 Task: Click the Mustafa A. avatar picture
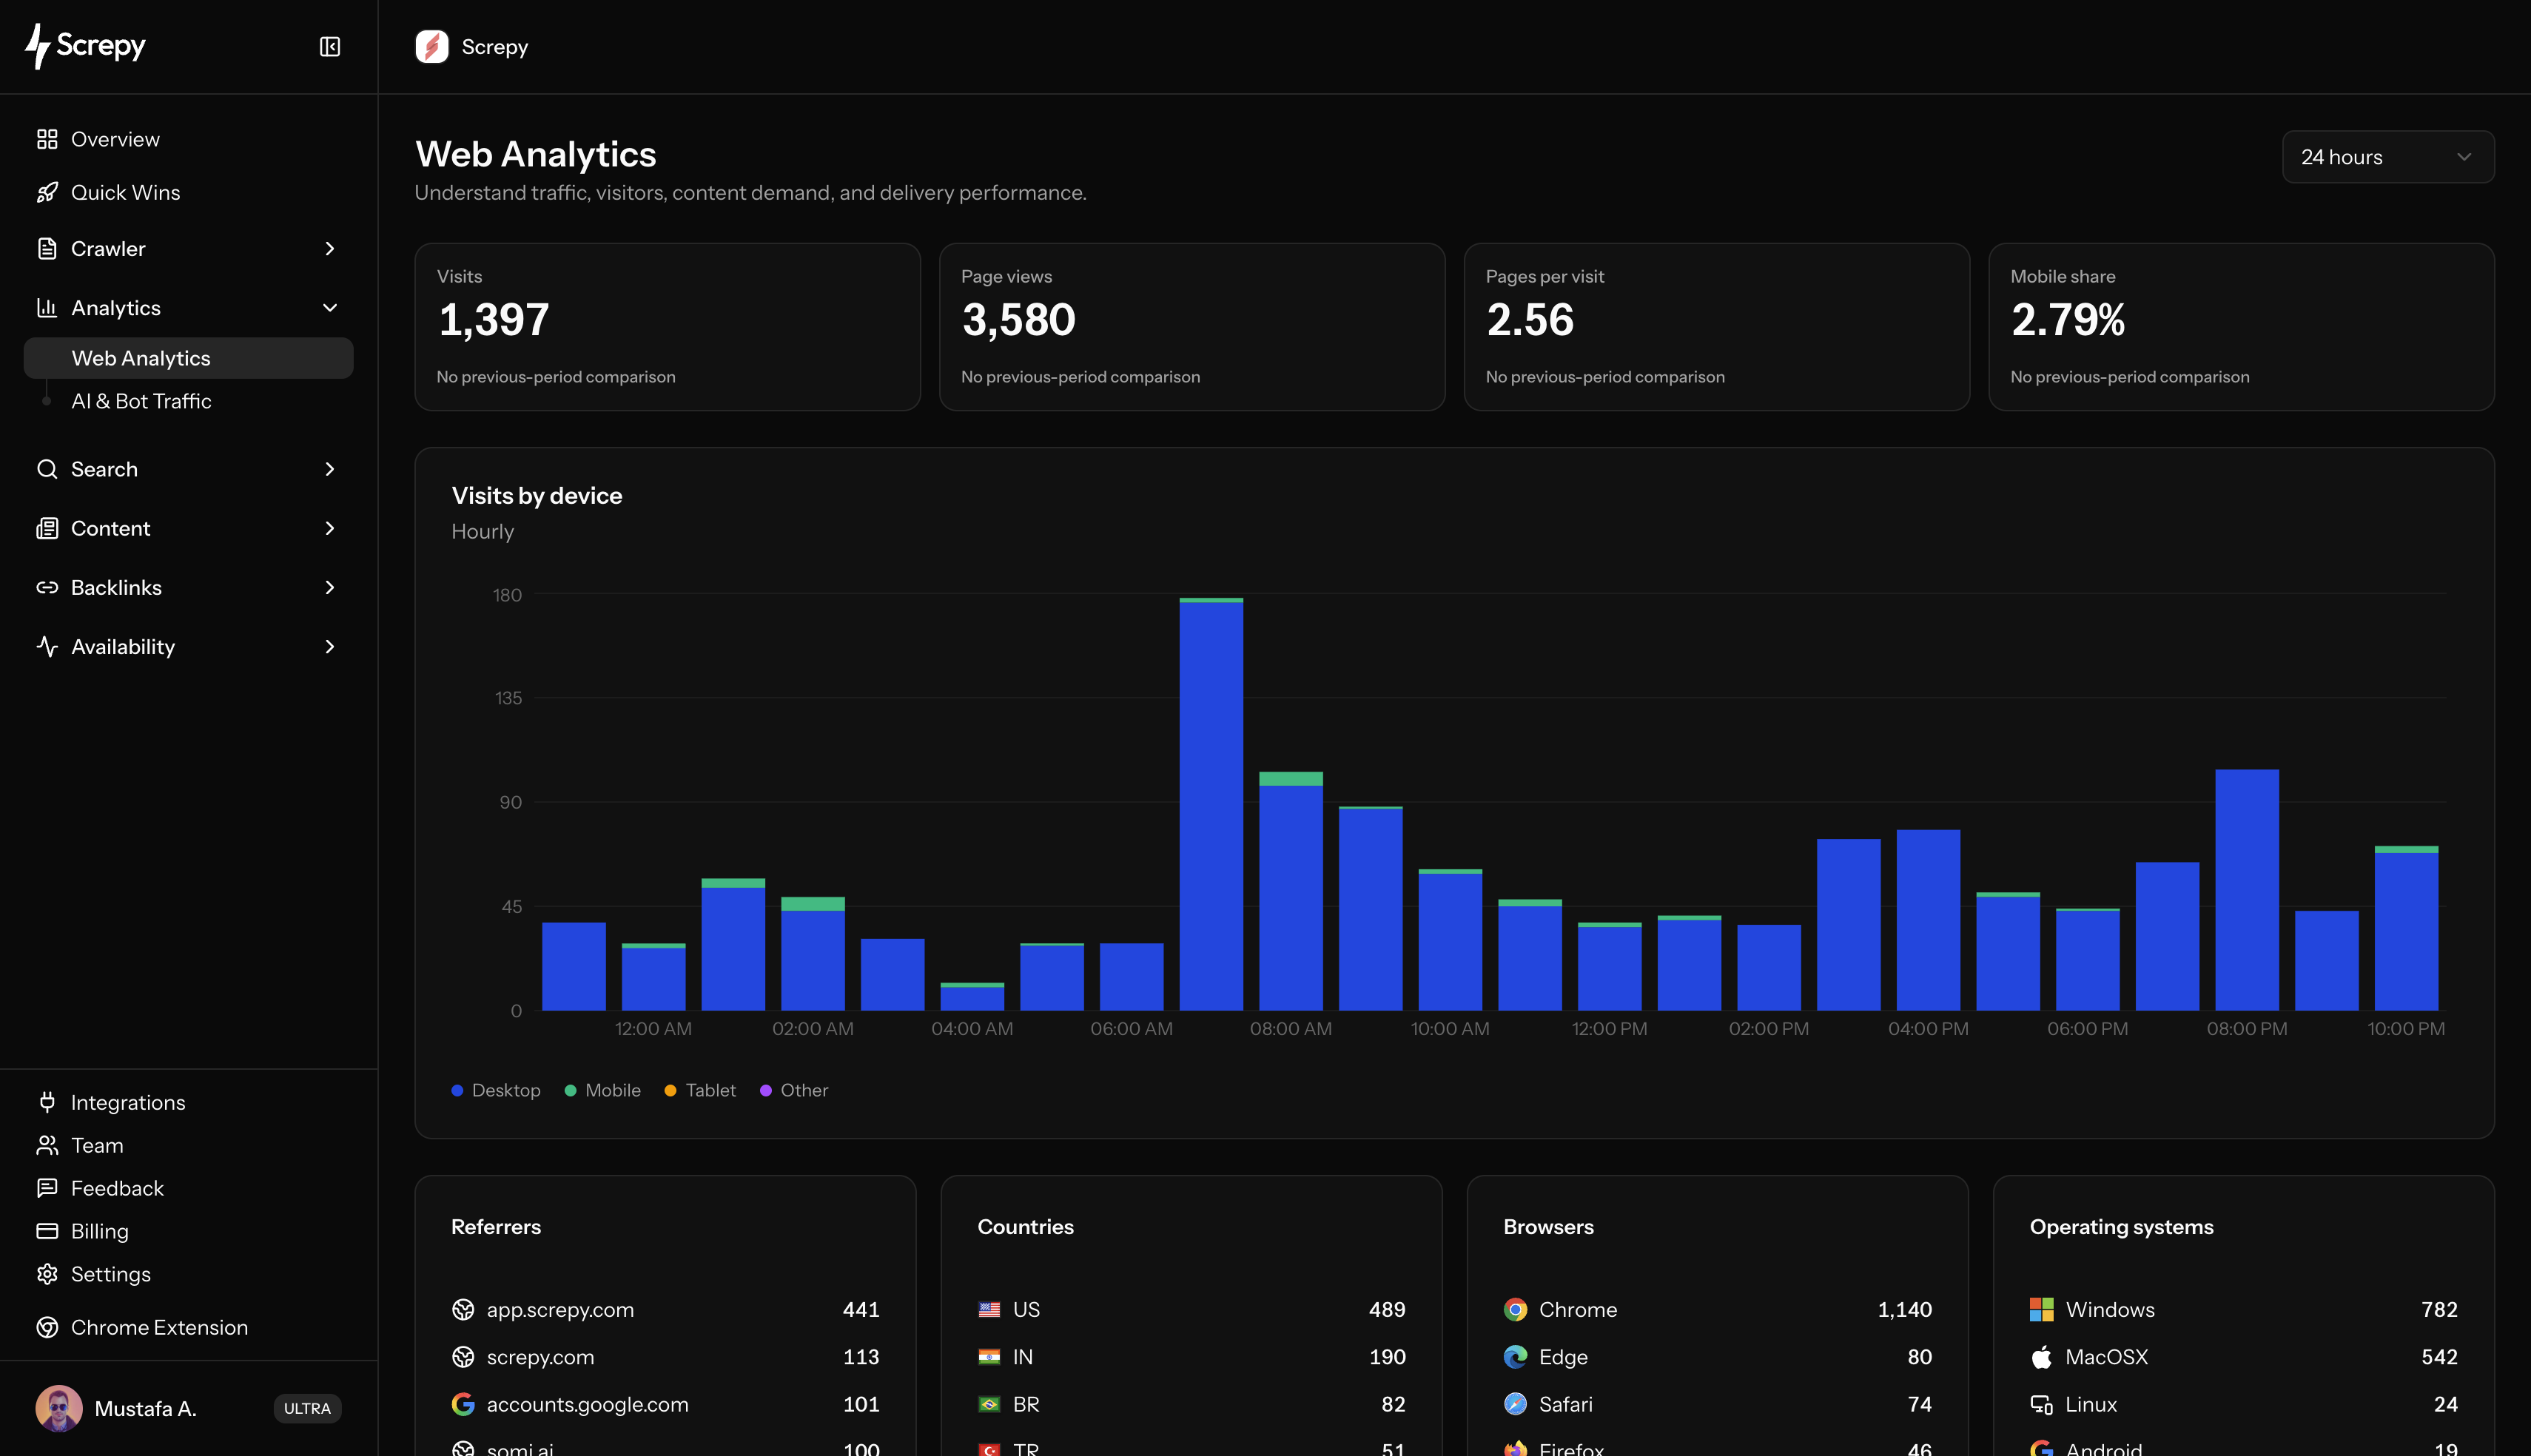[59, 1408]
